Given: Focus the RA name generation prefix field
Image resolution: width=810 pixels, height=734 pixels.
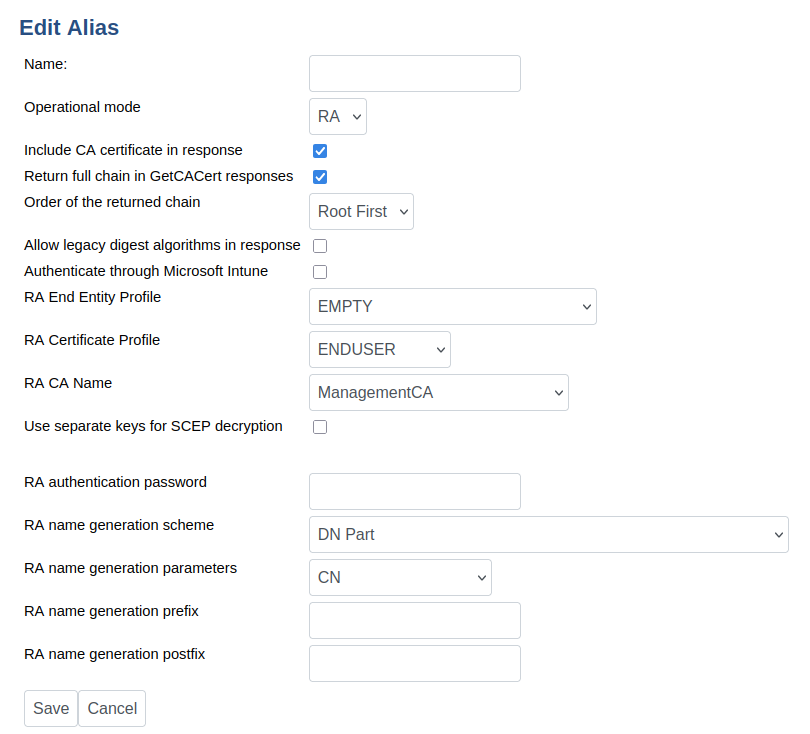Looking at the screenshot, I should pyautogui.click(x=414, y=620).
